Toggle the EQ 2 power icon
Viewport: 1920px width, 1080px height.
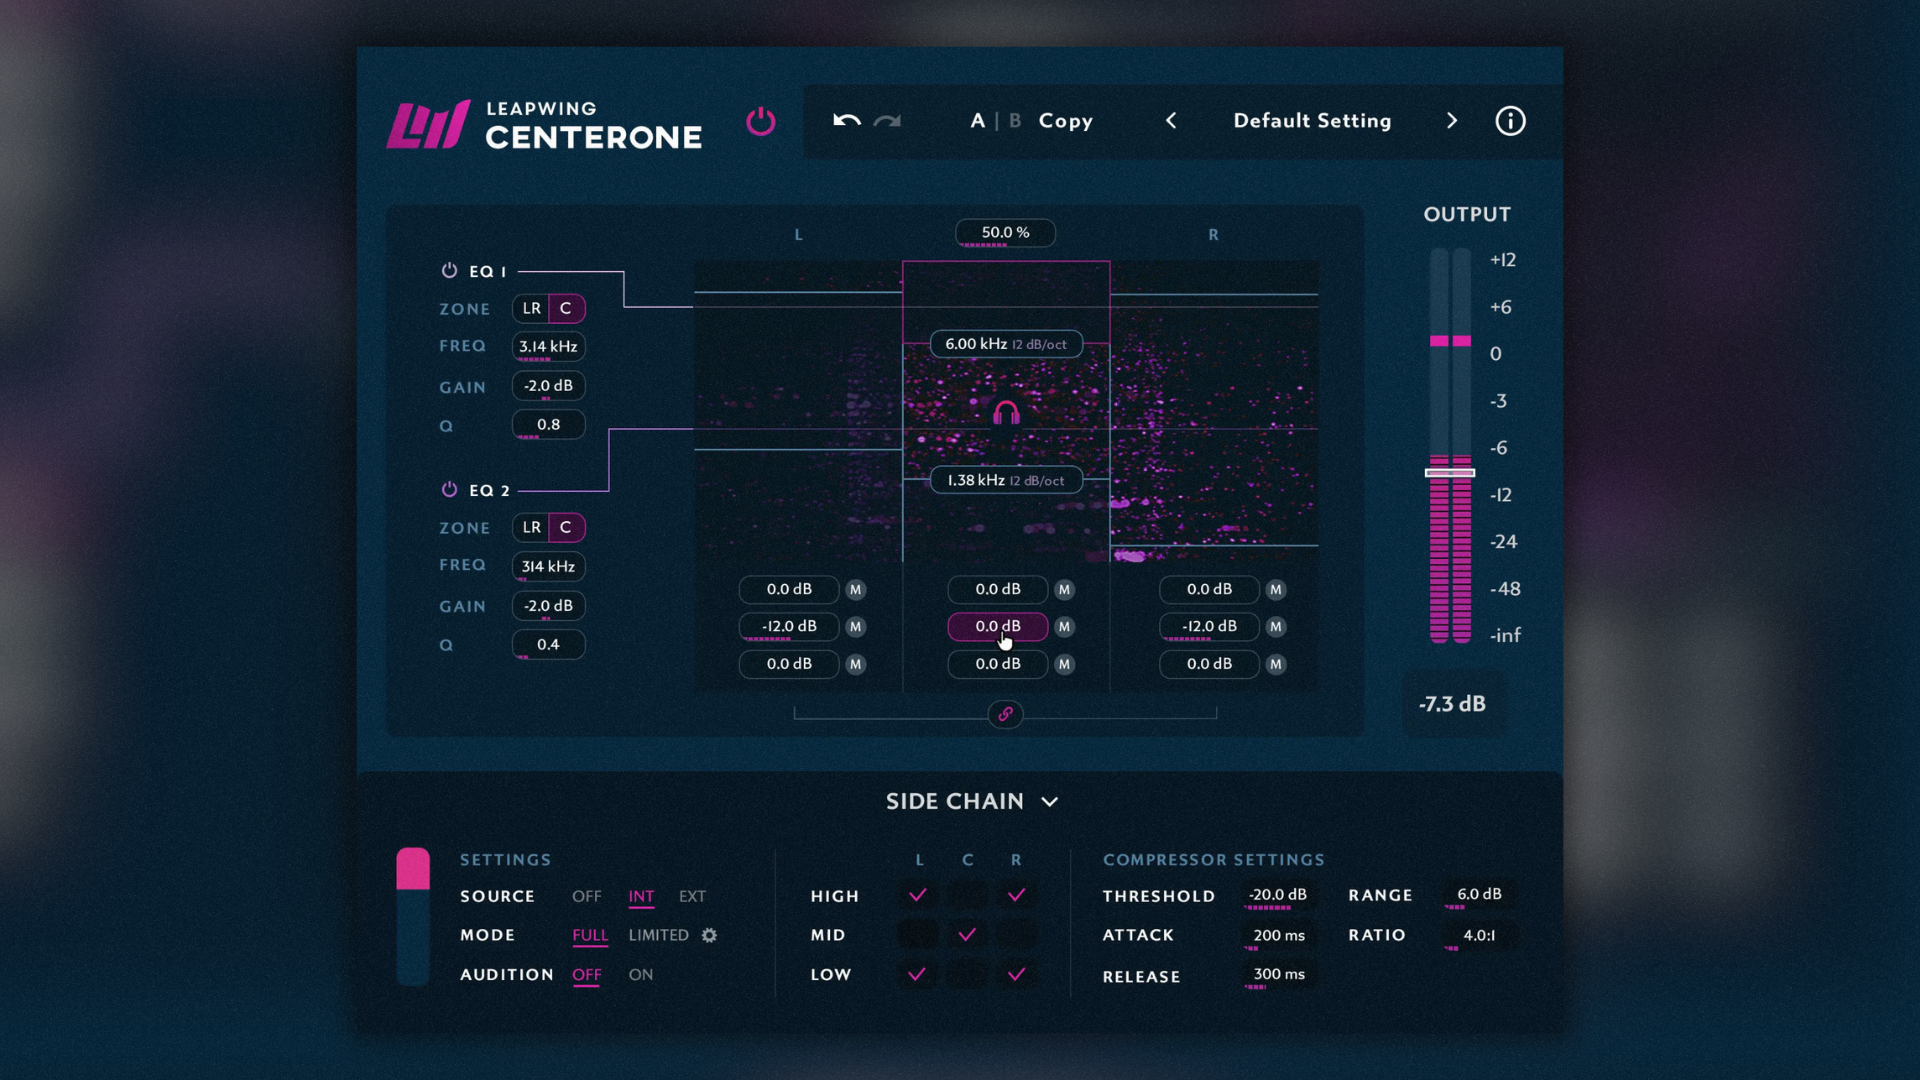(x=449, y=489)
